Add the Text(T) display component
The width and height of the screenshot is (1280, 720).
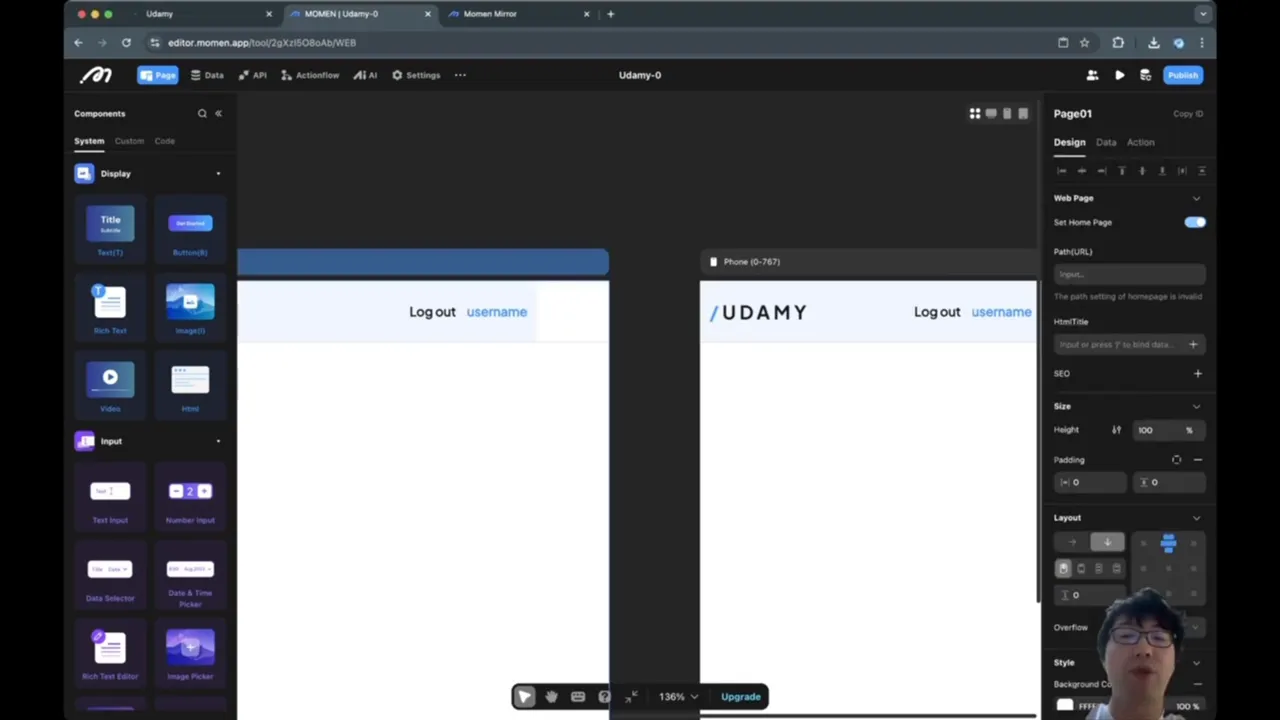click(110, 230)
